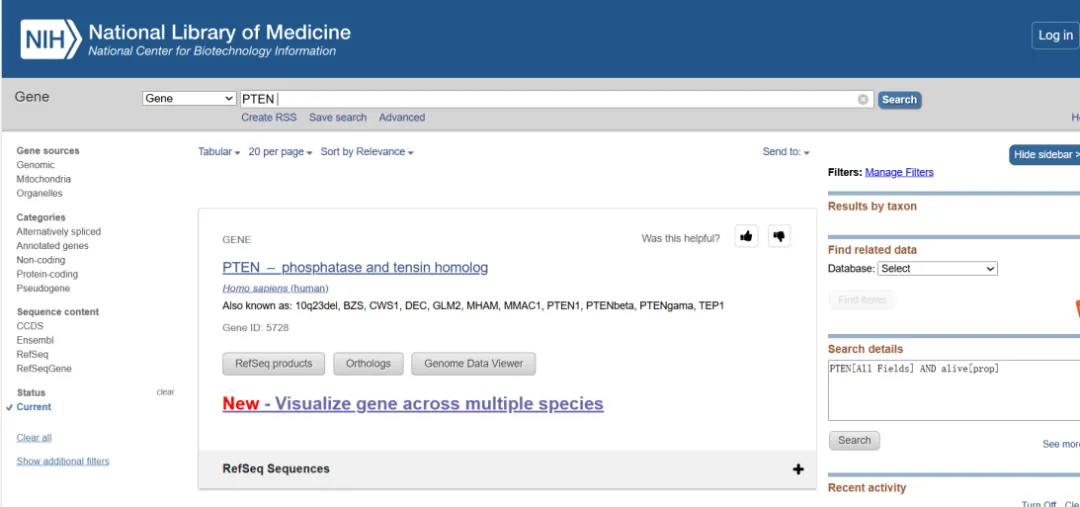The image size is (1080, 507).
Task: Click the thumbs up helpful icon
Action: [746, 237]
